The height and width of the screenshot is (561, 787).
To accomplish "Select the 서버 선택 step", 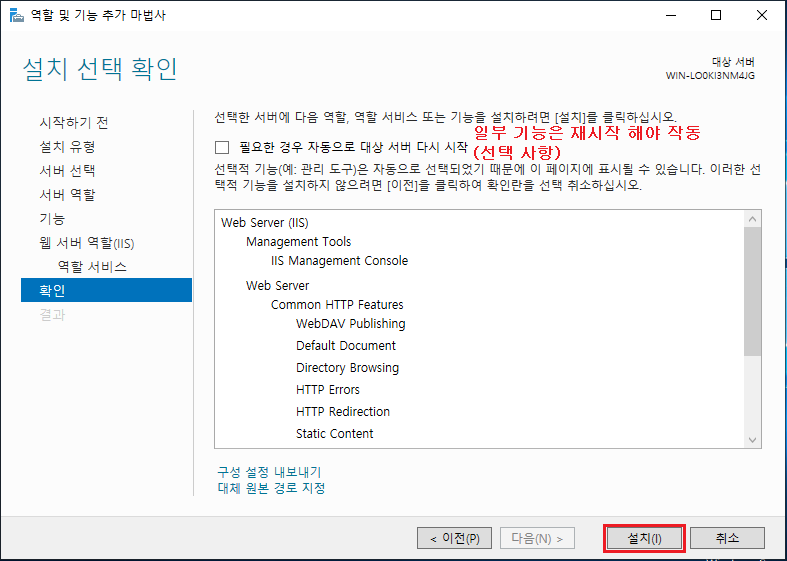I will pos(67,171).
